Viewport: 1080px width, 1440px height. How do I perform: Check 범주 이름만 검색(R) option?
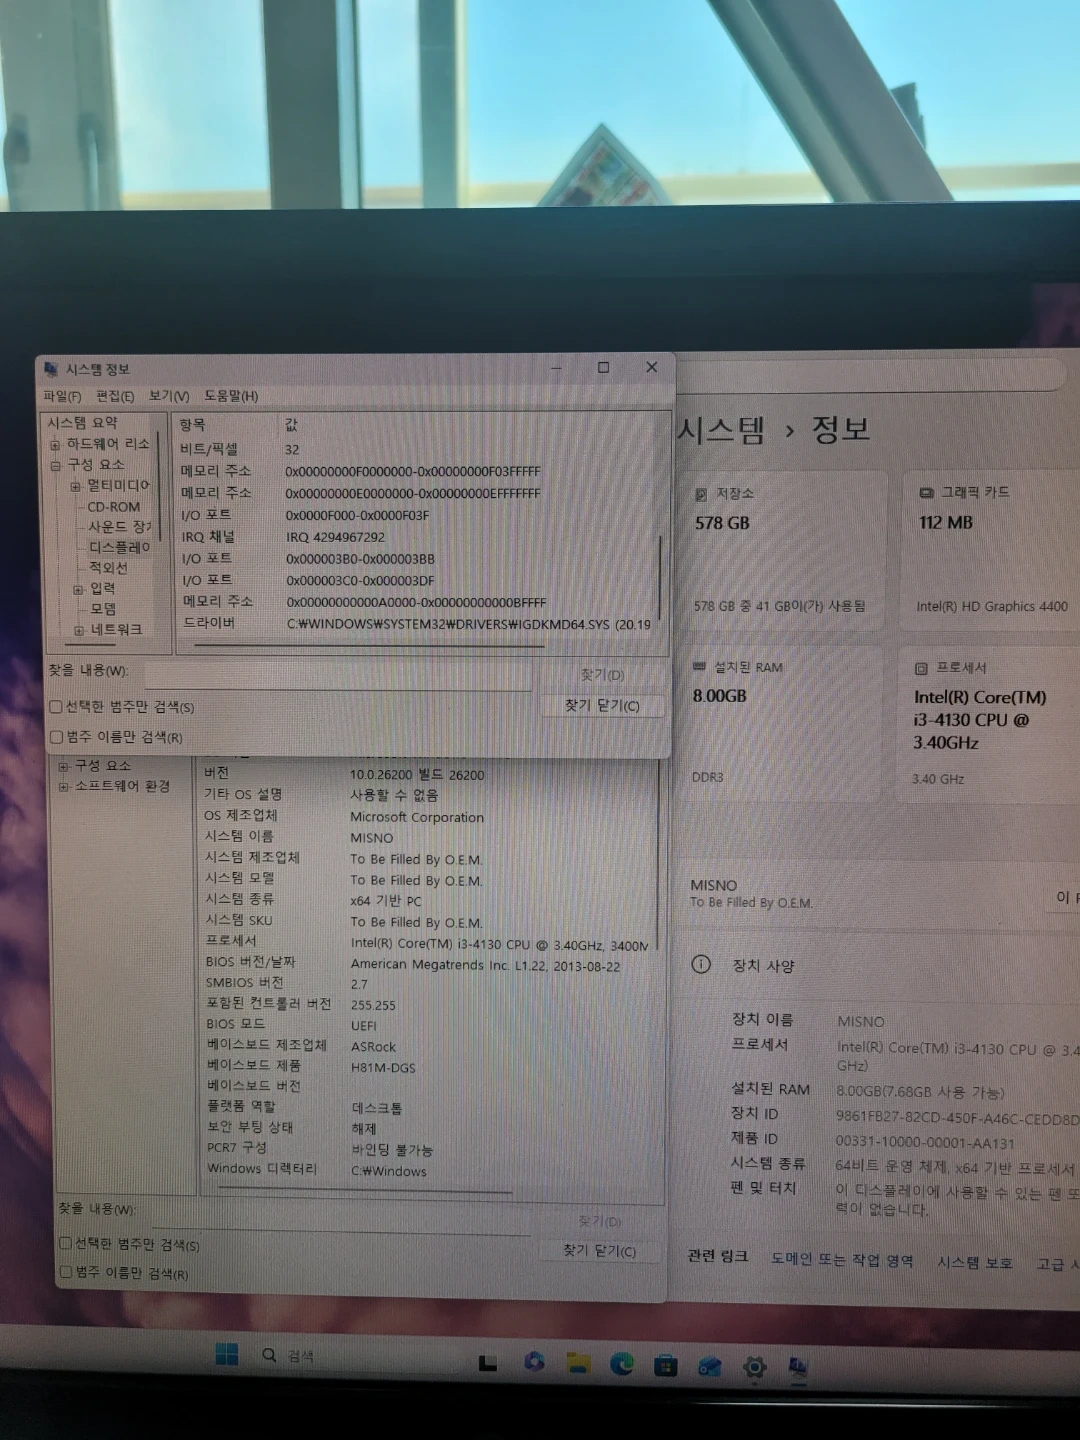pyautogui.click(x=56, y=737)
